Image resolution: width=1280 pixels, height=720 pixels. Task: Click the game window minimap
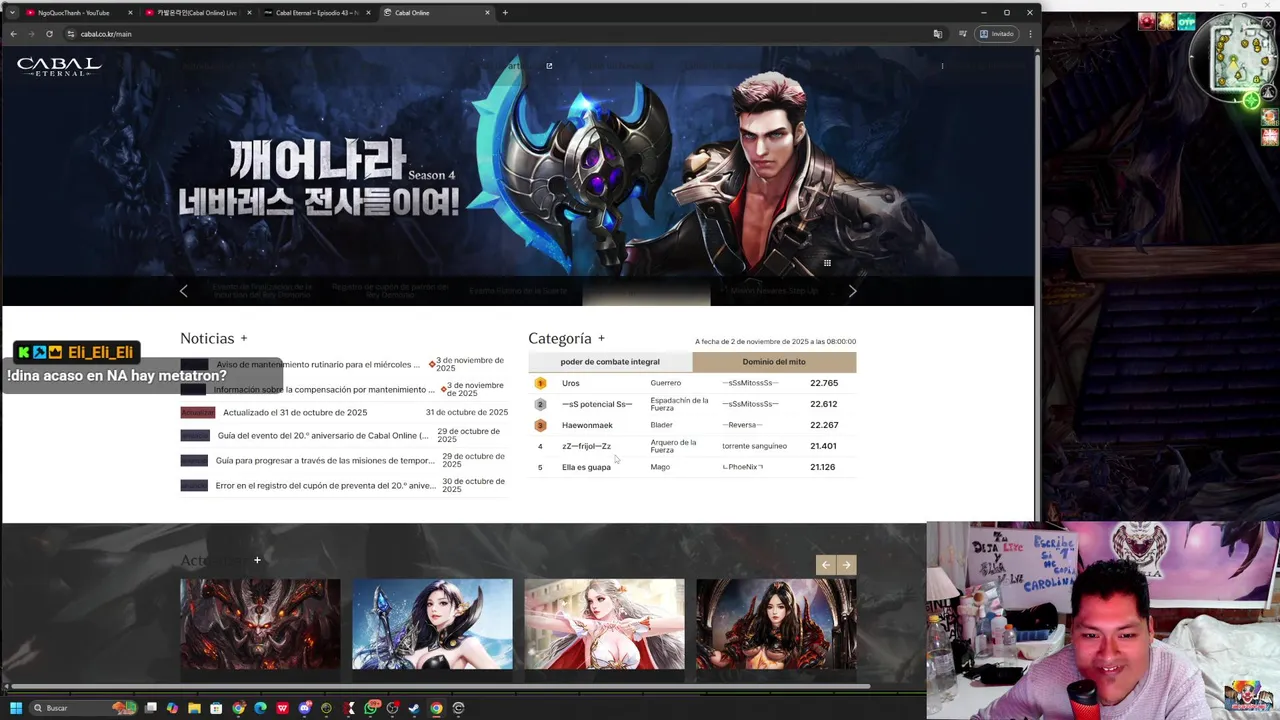[x=1235, y=57]
